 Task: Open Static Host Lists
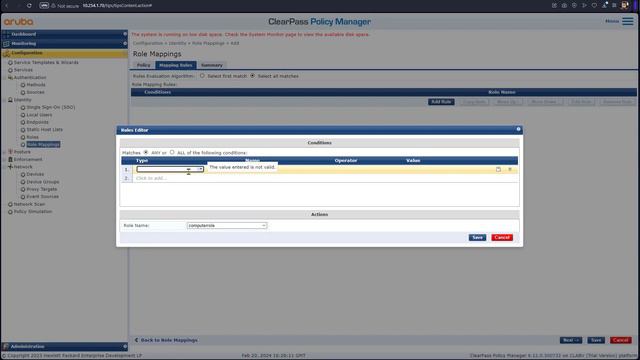pyautogui.click(x=44, y=129)
